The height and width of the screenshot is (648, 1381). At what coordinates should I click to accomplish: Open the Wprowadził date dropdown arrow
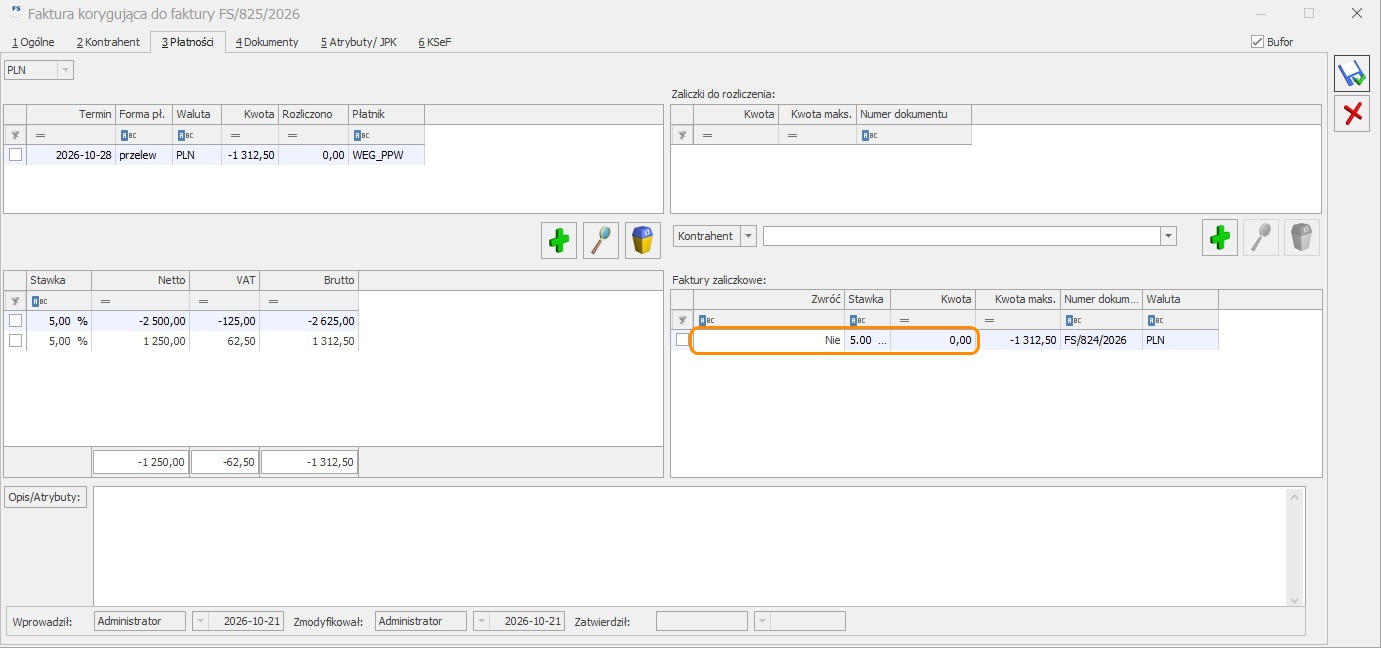200,621
